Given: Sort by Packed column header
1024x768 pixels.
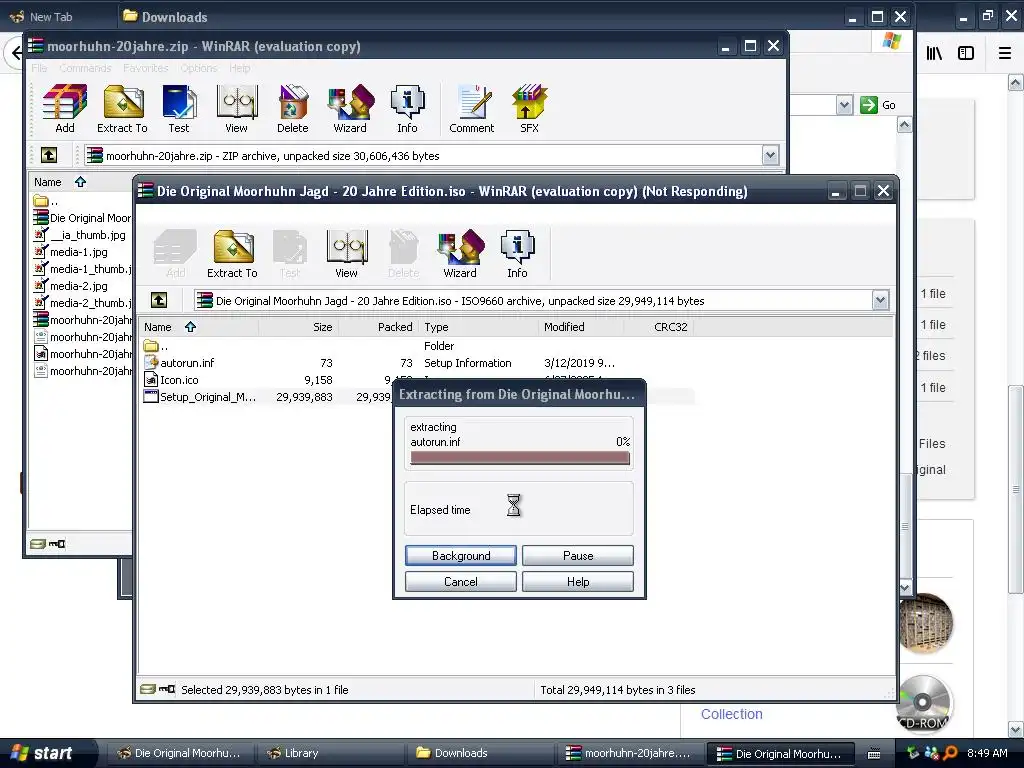Looking at the screenshot, I should [379, 327].
